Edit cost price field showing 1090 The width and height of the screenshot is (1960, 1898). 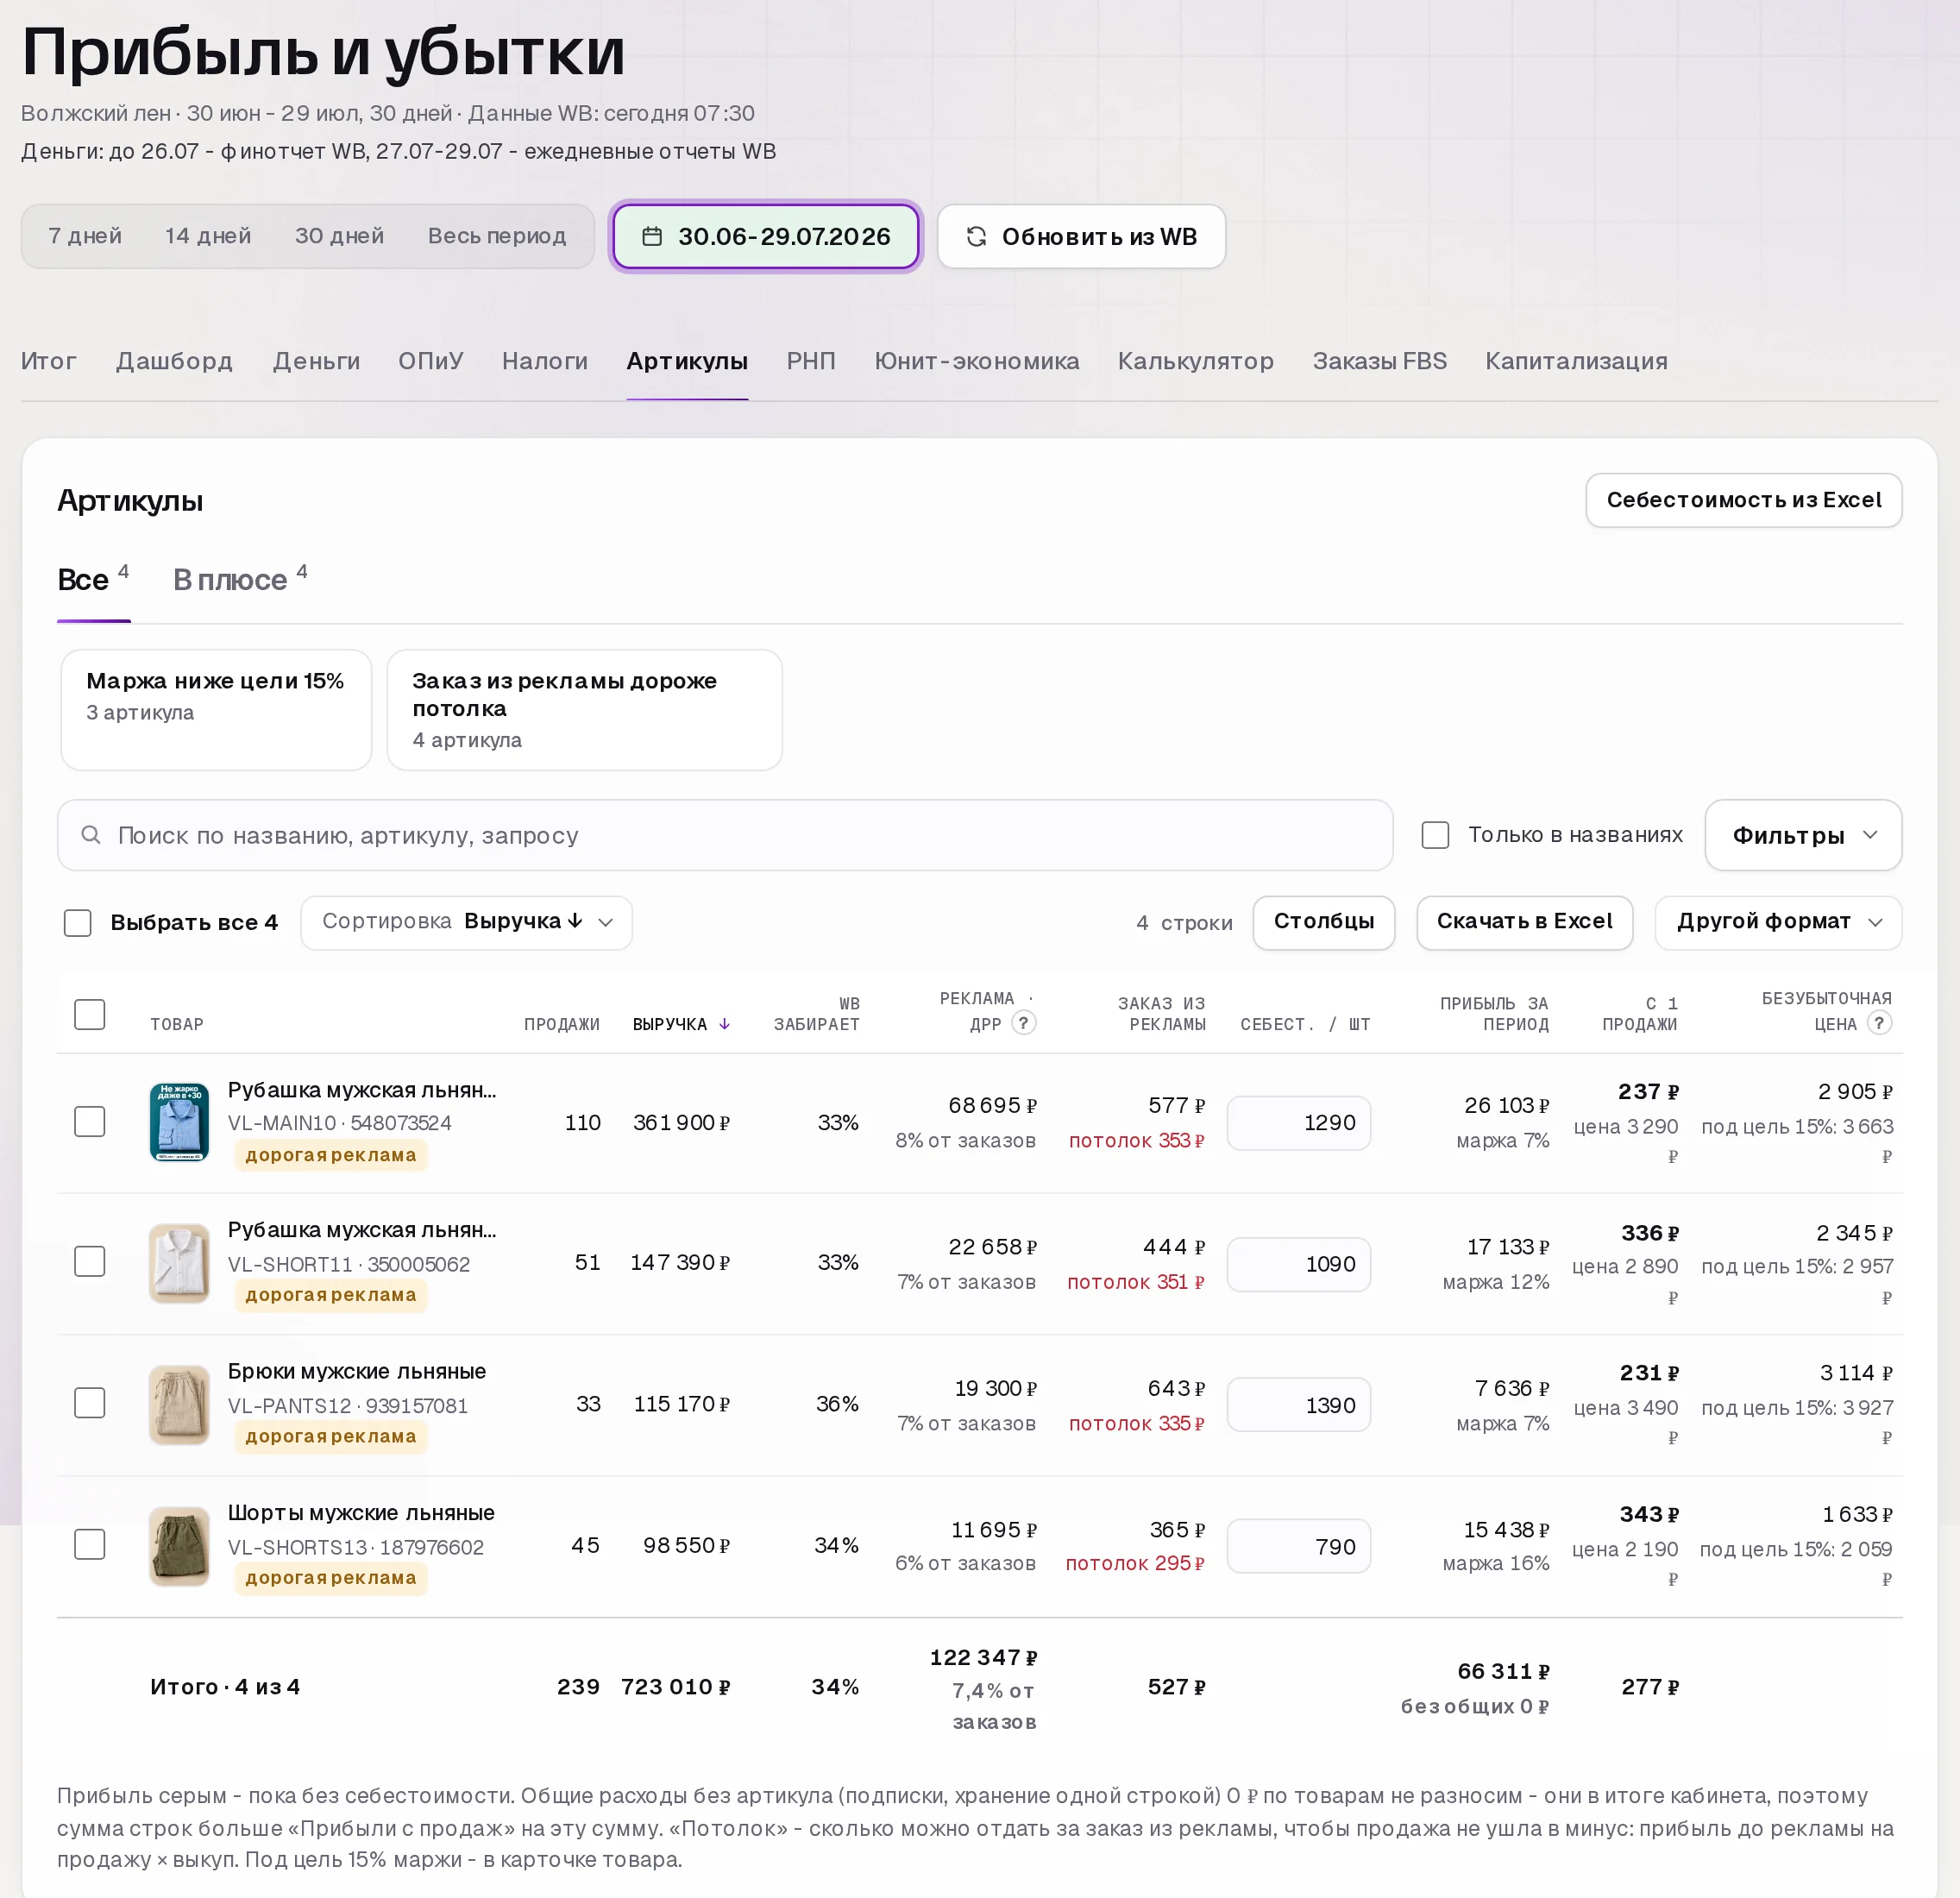click(1298, 1264)
